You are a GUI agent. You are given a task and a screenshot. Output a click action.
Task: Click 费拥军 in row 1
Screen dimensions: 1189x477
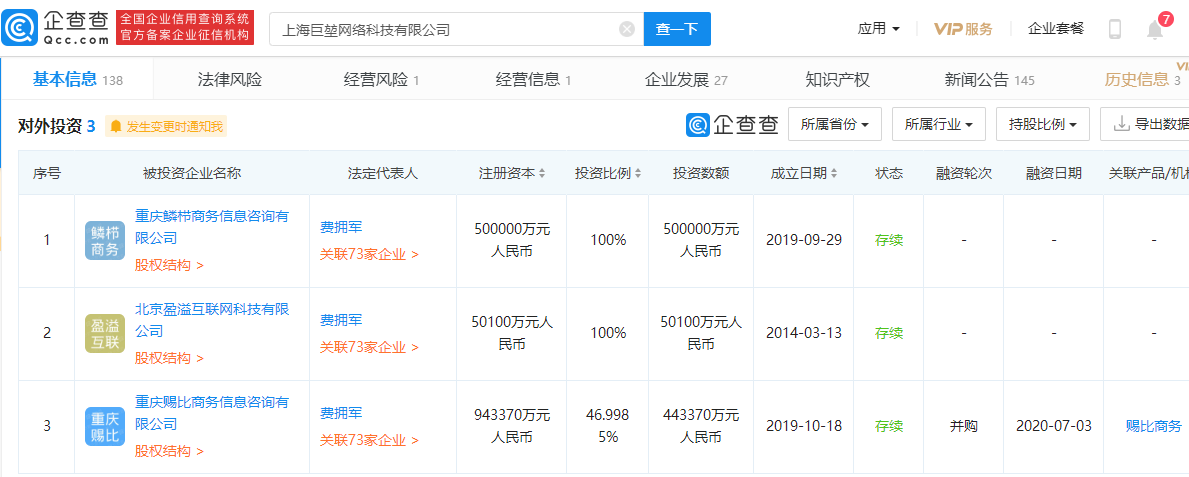341,228
